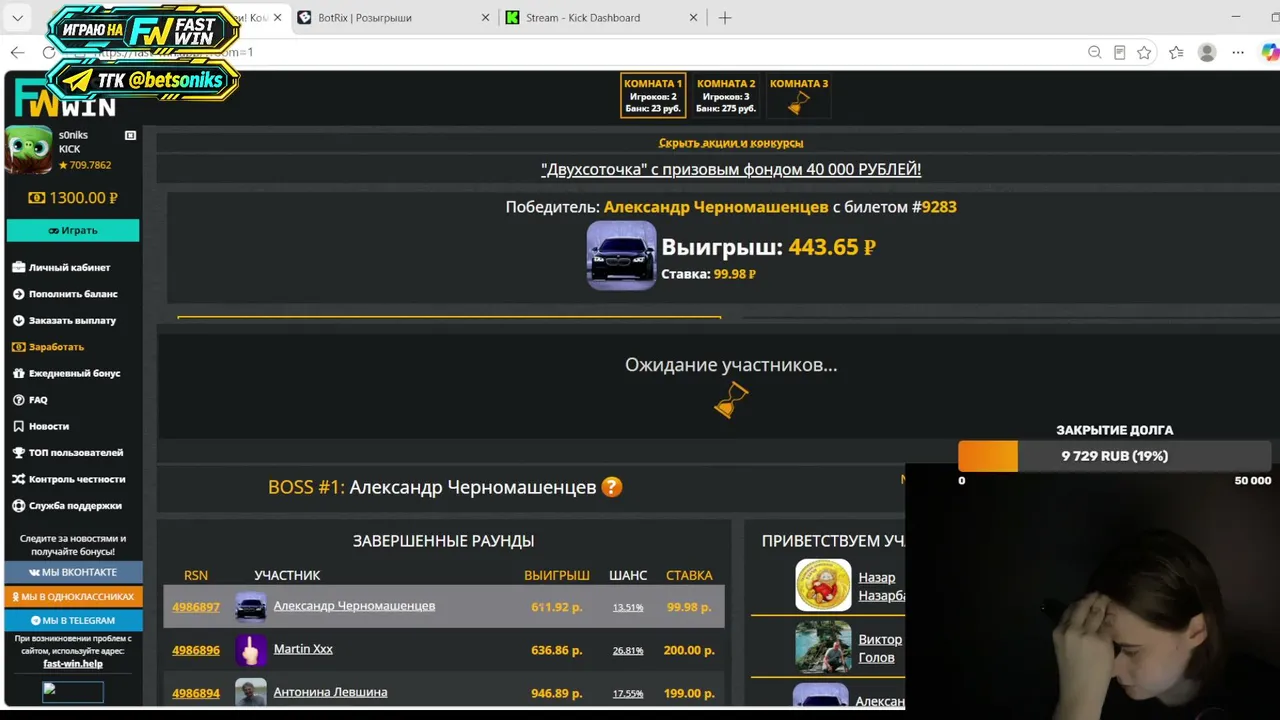The height and width of the screenshot is (720, 1280).
Task: Close the Stream - Kick Dashboard tab
Action: 692,18
